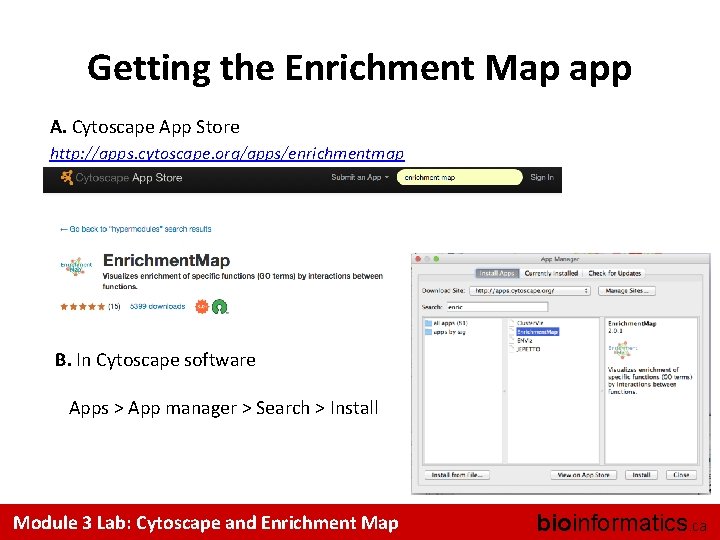
Task: Open the Submit an App dropdown
Action: 360,177
